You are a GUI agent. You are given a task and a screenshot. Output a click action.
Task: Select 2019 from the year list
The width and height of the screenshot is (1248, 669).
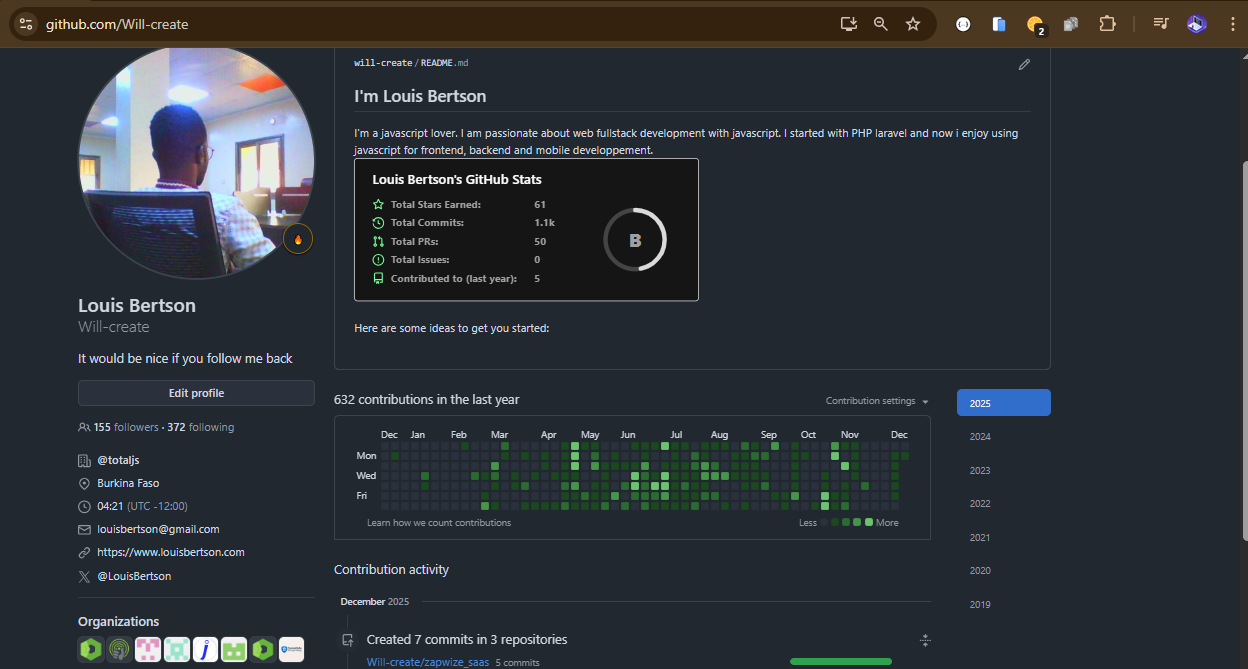click(979, 604)
